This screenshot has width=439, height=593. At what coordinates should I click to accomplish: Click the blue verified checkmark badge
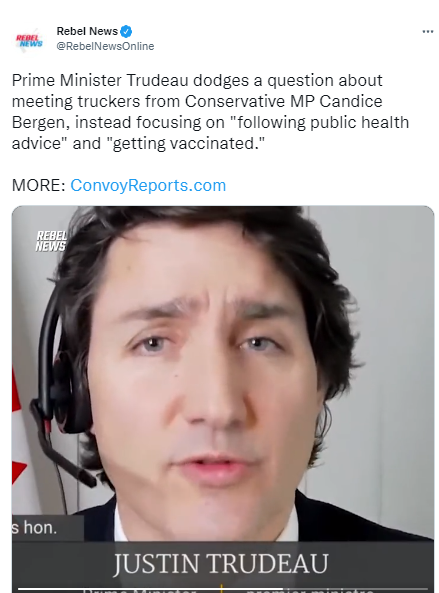point(126,31)
